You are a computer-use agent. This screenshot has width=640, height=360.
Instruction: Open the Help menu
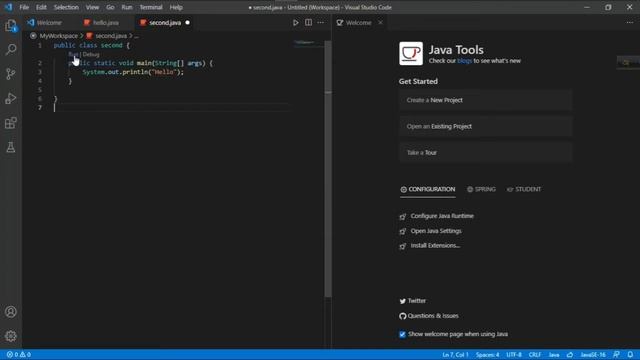click(176, 7)
